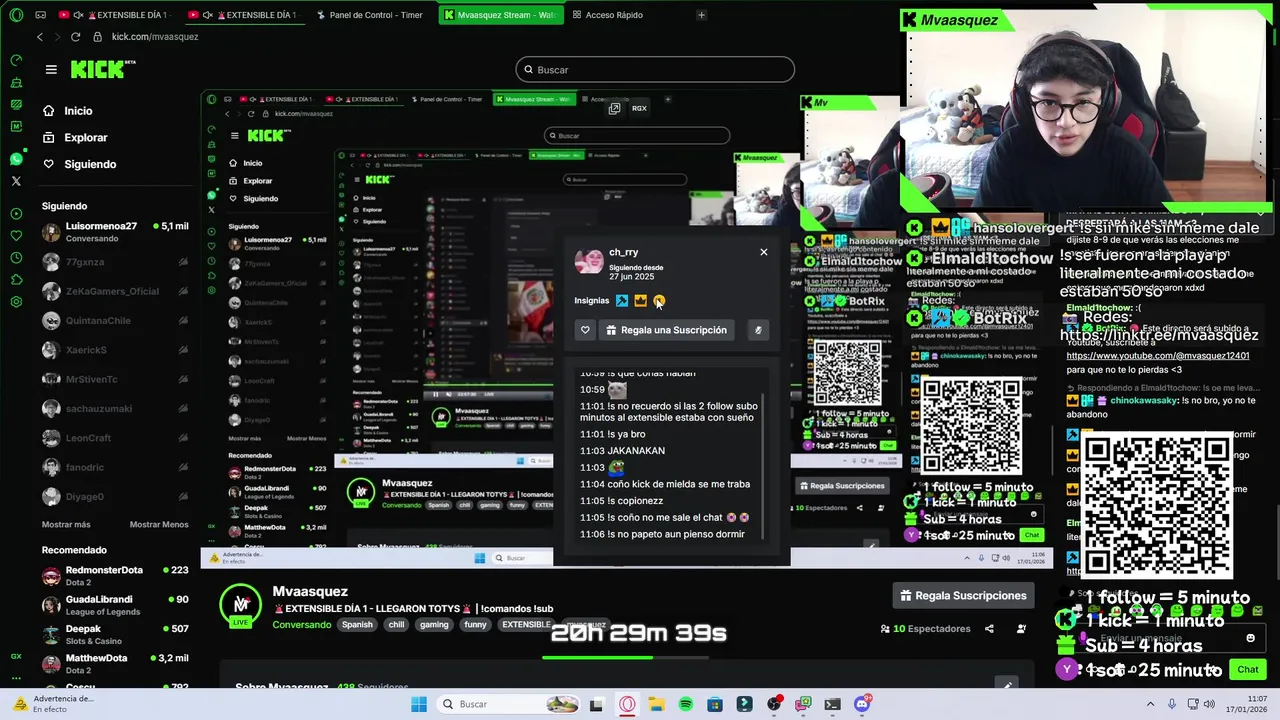Open a new browser tab
Image resolution: width=1280 pixels, height=720 pixels.
pos(701,15)
